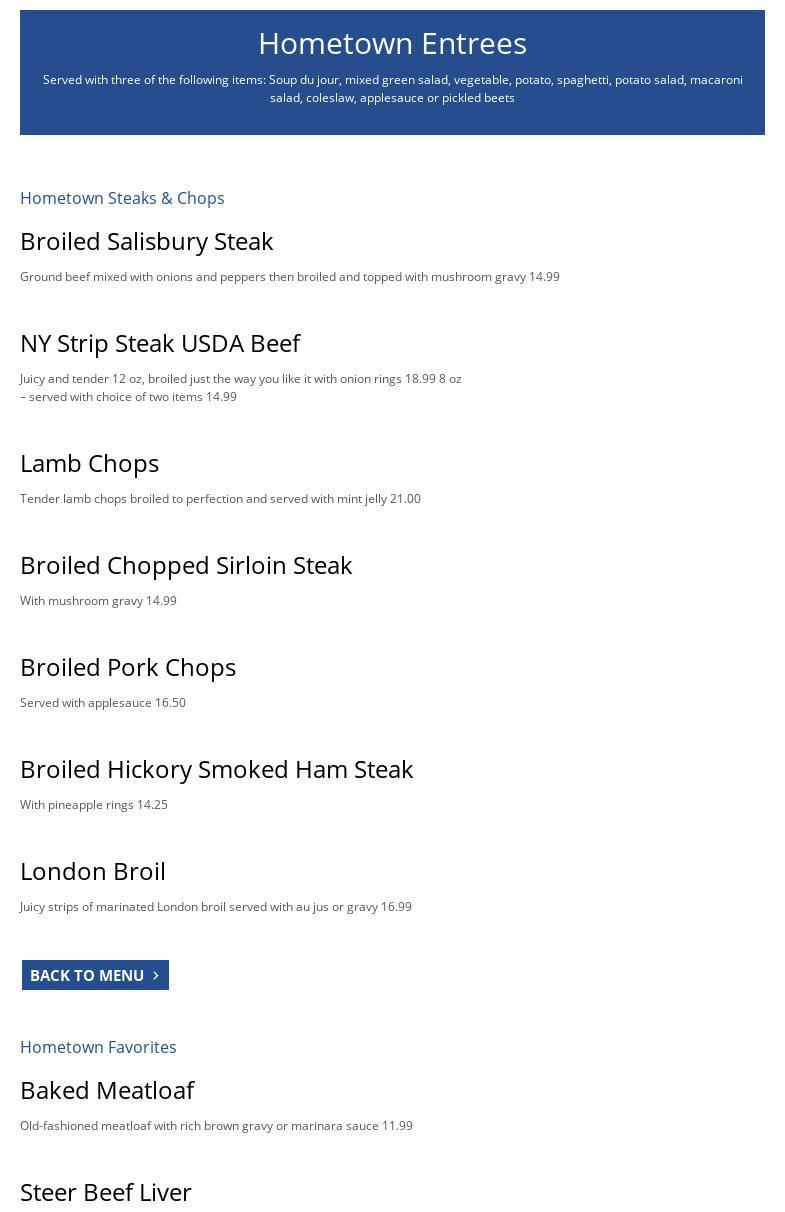
Task: Click the NY Strip Steak USDA Beef heading
Action: [160, 343]
